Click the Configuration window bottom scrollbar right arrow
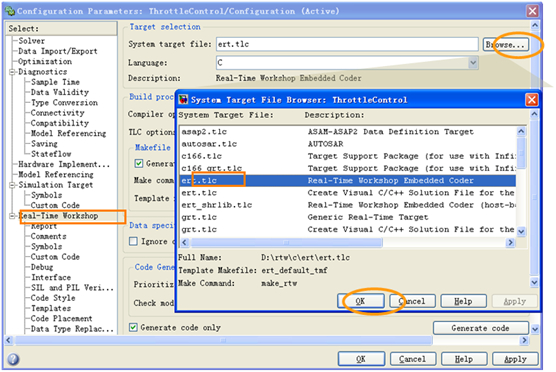This screenshot has width=556, height=372. point(524,340)
